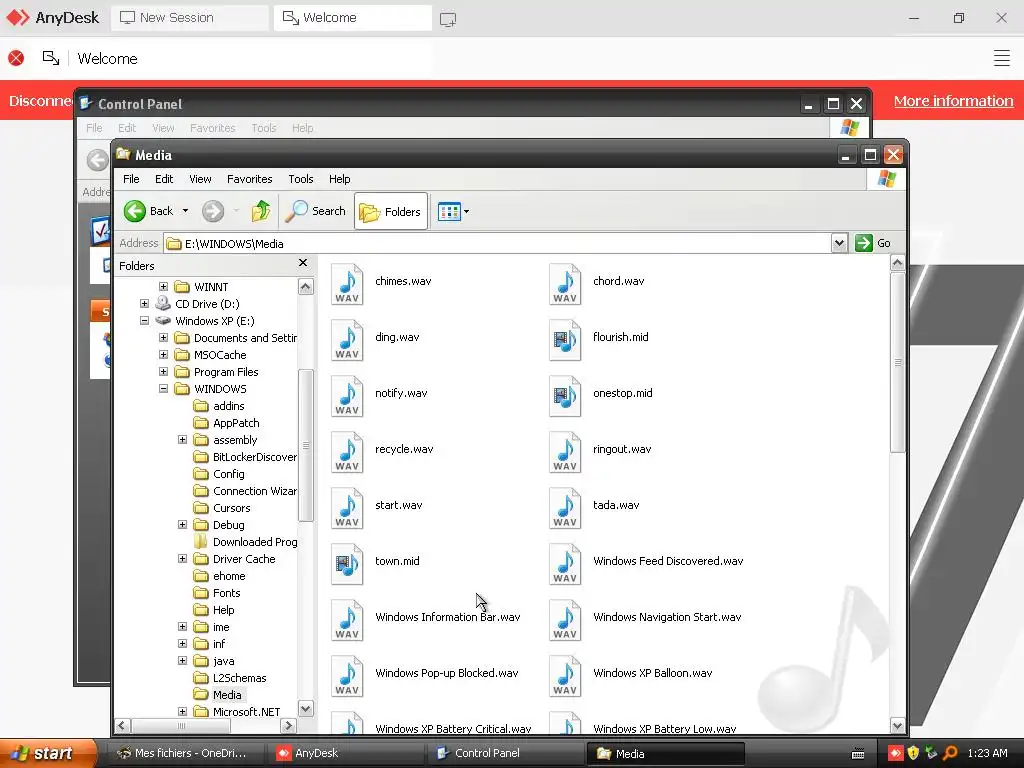Open AnyDesk taskbar button
The width and height of the screenshot is (1024, 768).
347,753
